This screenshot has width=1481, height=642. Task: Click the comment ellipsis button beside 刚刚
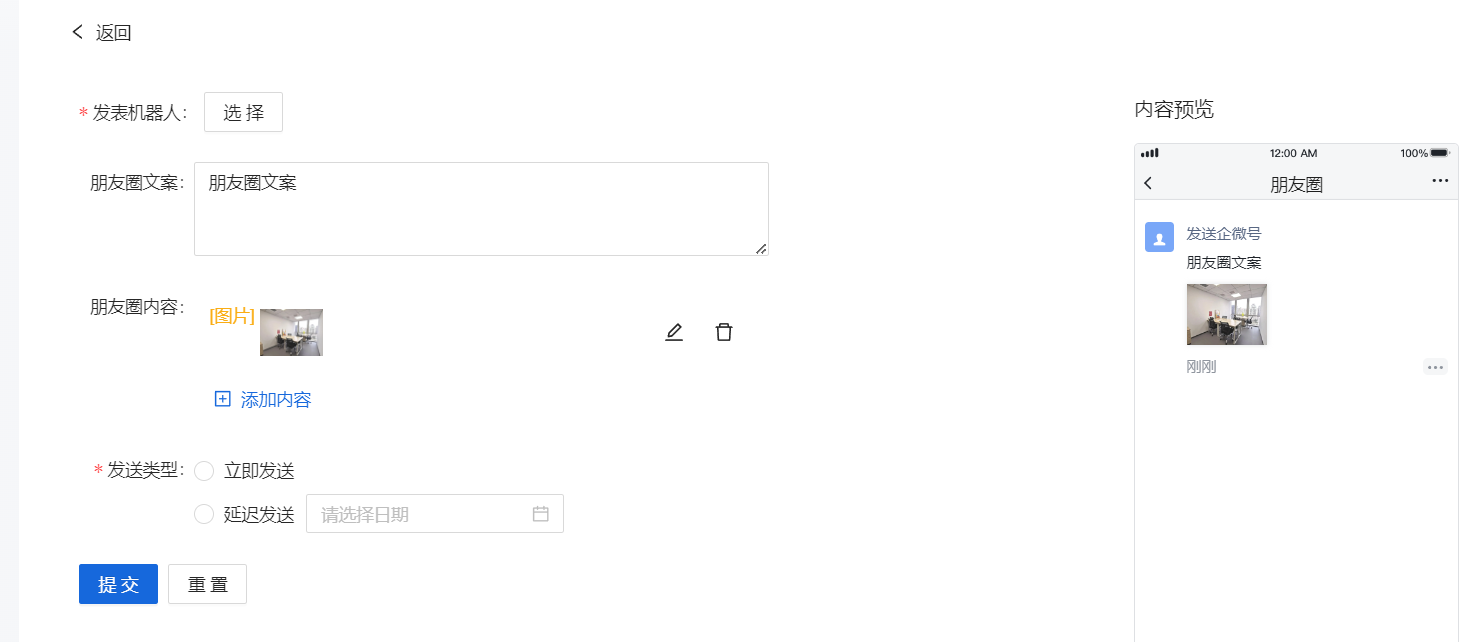click(1435, 367)
